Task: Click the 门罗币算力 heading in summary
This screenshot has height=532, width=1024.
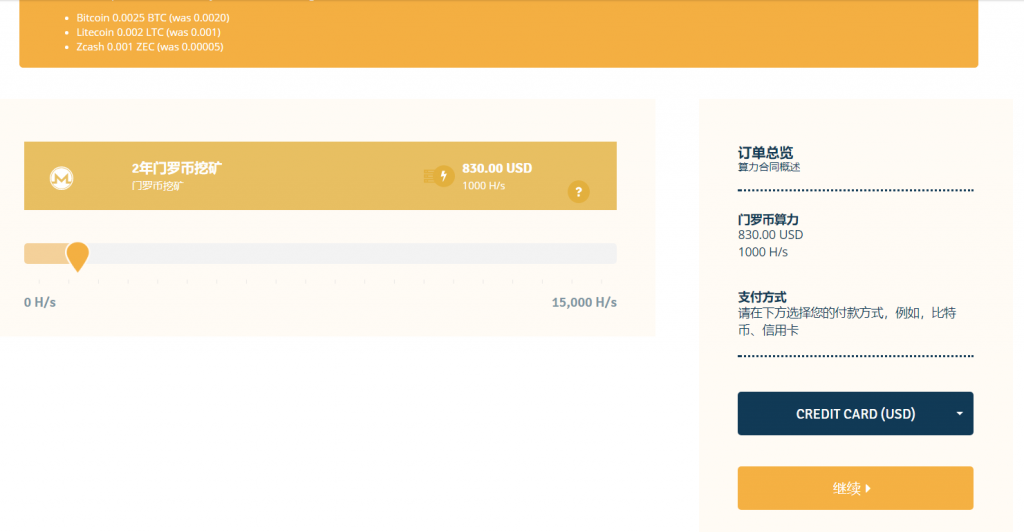Action: click(x=768, y=219)
